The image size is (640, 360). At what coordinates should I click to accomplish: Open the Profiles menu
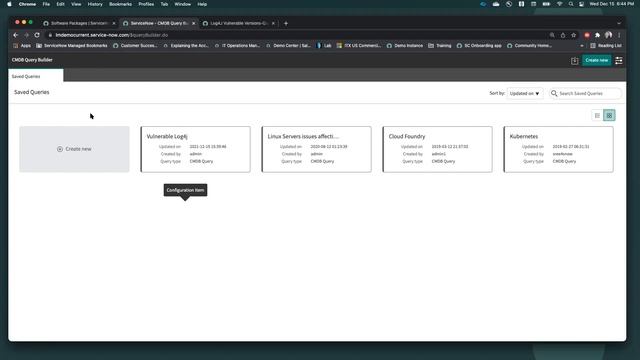pos(146,4)
